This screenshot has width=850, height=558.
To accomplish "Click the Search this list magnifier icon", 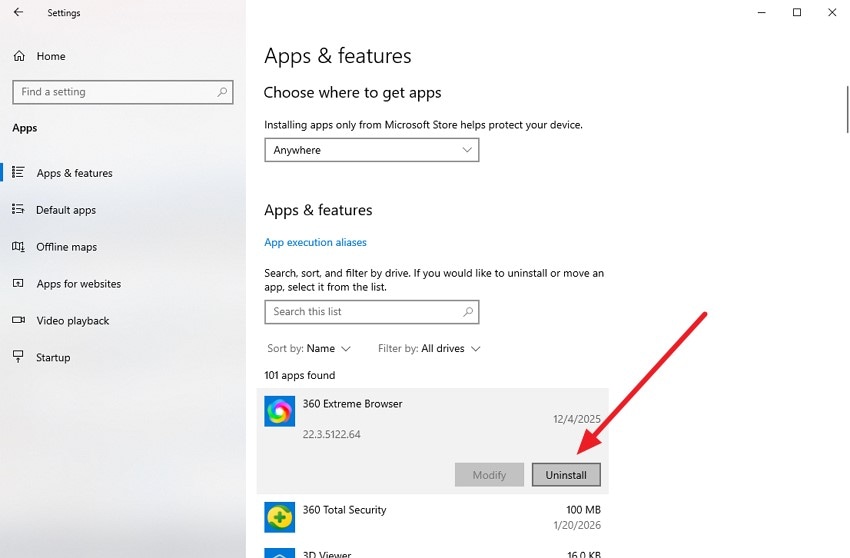I will 468,312.
